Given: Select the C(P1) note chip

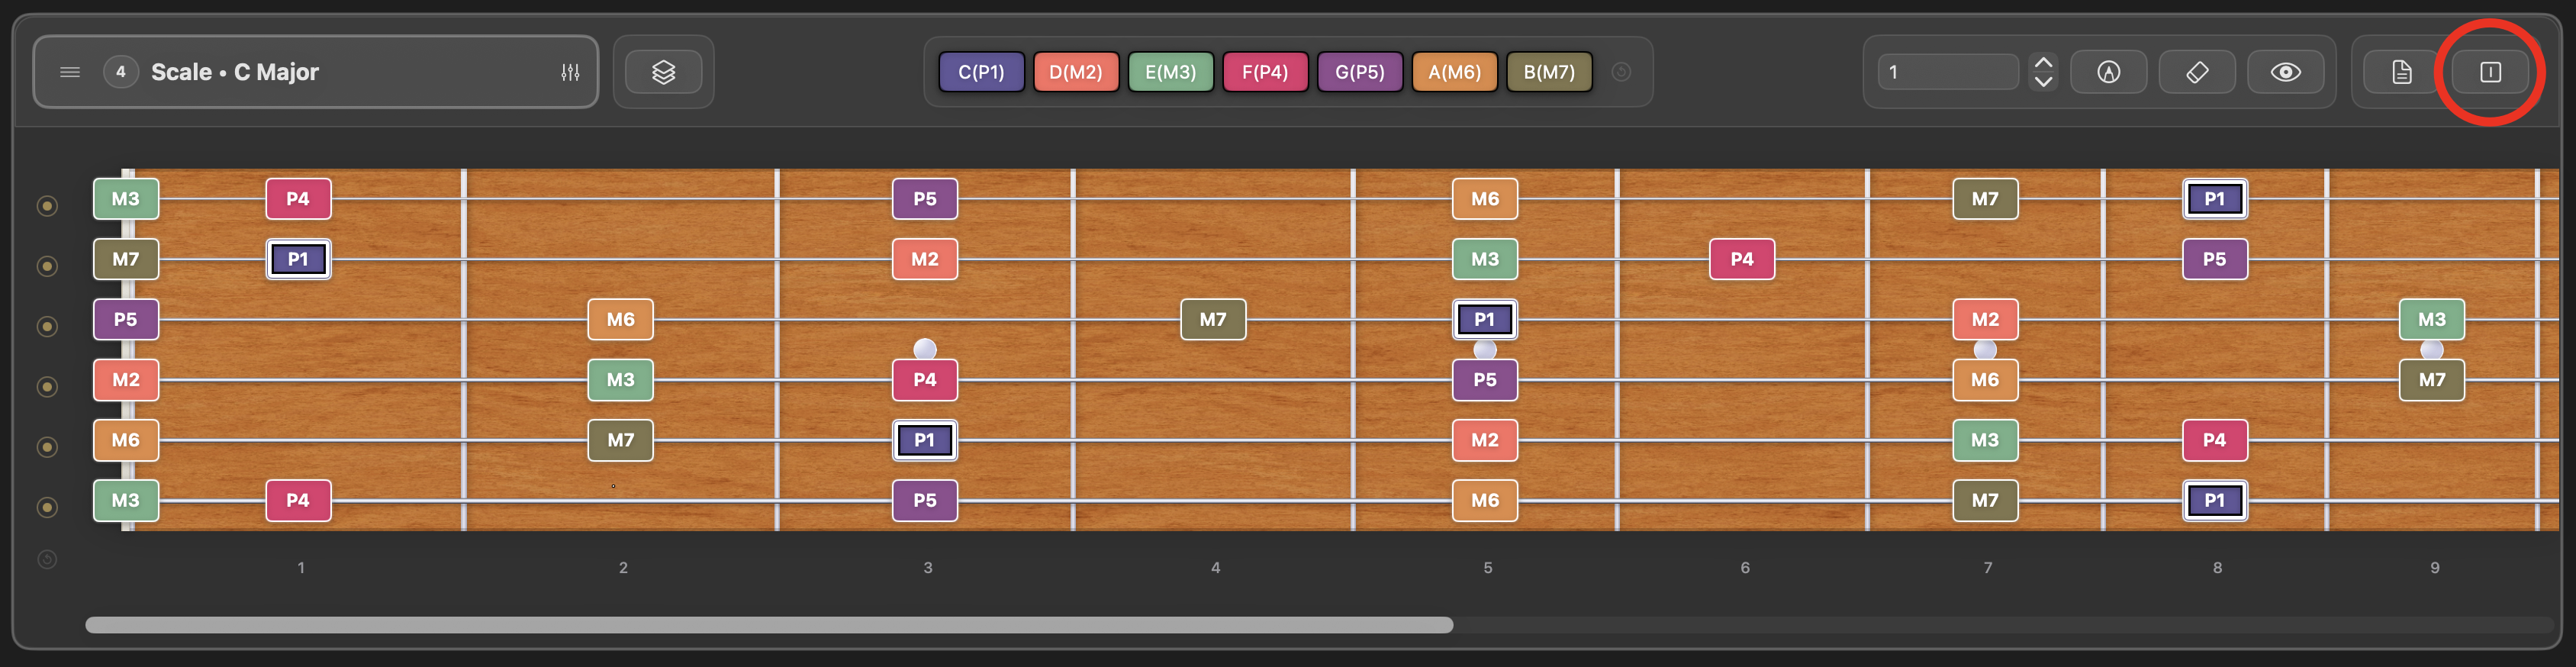Looking at the screenshot, I should pyautogui.click(x=981, y=72).
